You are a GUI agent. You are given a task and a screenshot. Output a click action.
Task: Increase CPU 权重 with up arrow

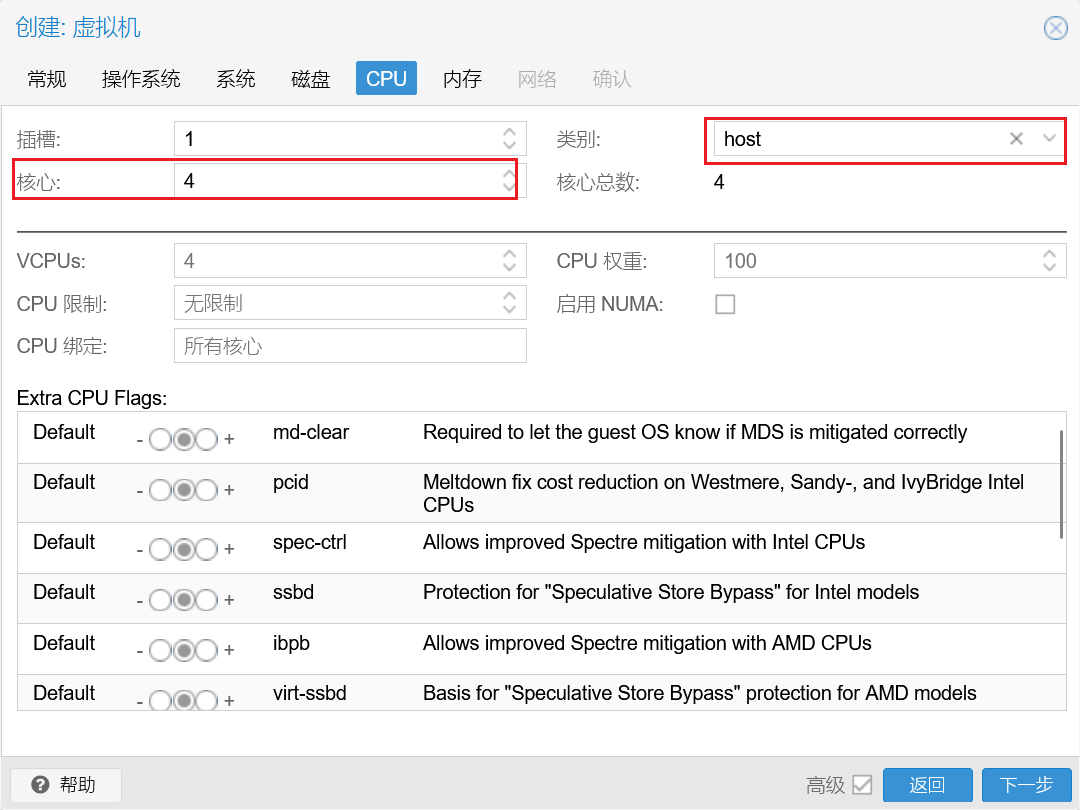[x=1049, y=253]
